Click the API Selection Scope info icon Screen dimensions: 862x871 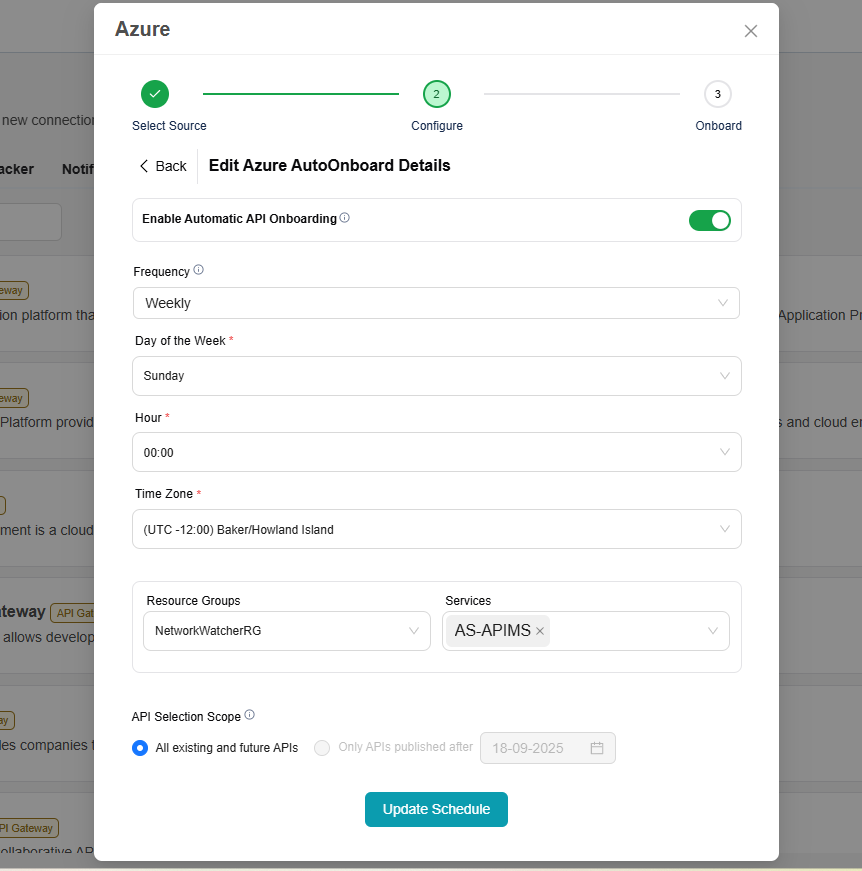coord(250,715)
